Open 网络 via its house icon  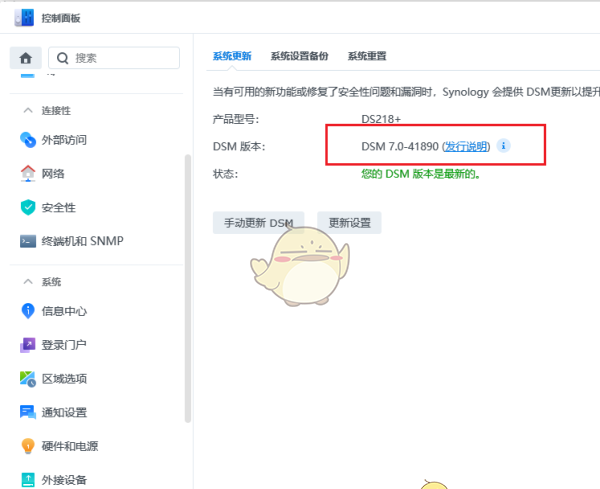click(28, 173)
